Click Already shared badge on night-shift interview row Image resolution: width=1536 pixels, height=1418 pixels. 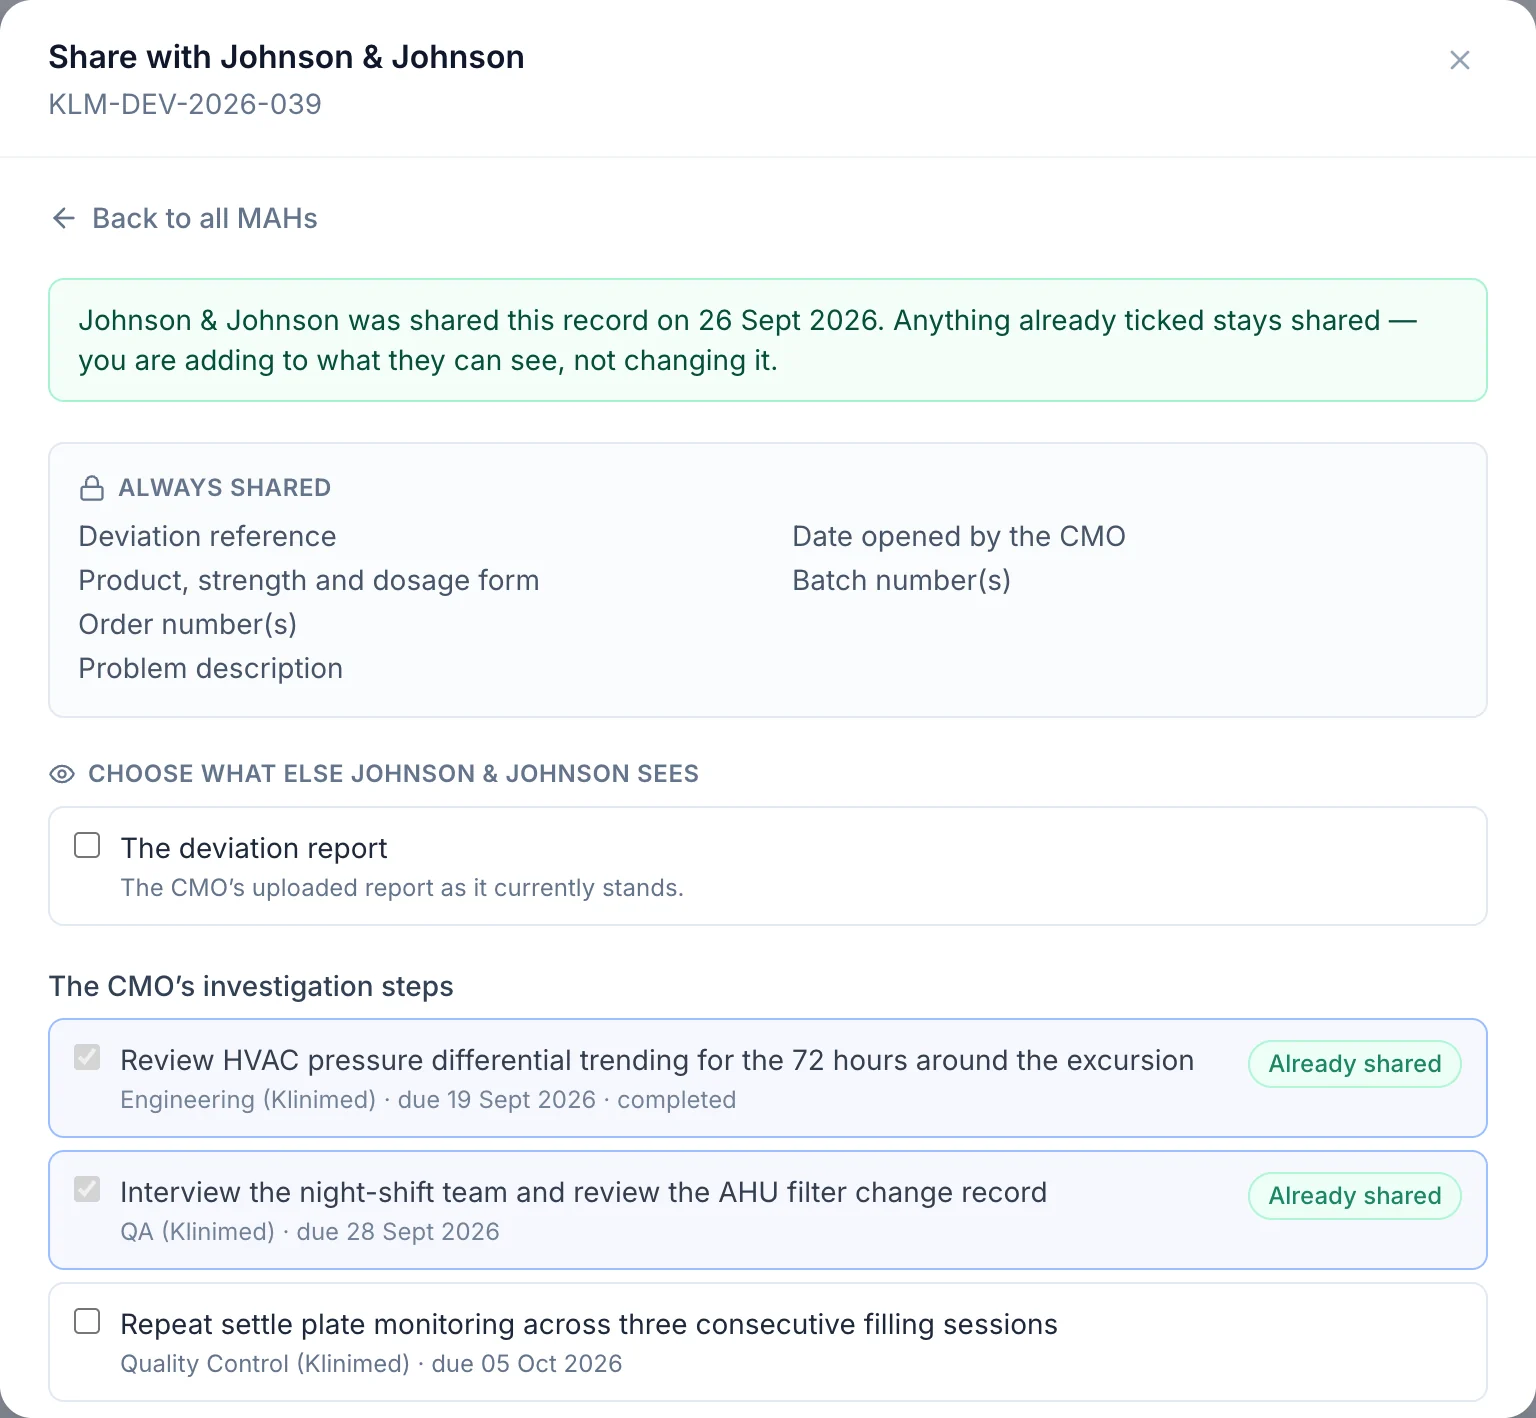click(x=1355, y=1196)
